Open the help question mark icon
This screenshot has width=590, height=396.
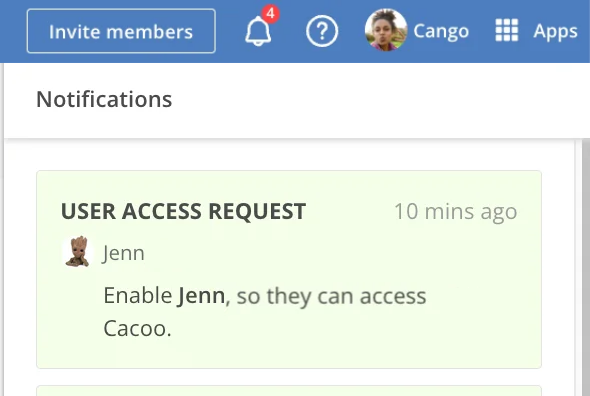pyautogui.click(x=322, y=31)
